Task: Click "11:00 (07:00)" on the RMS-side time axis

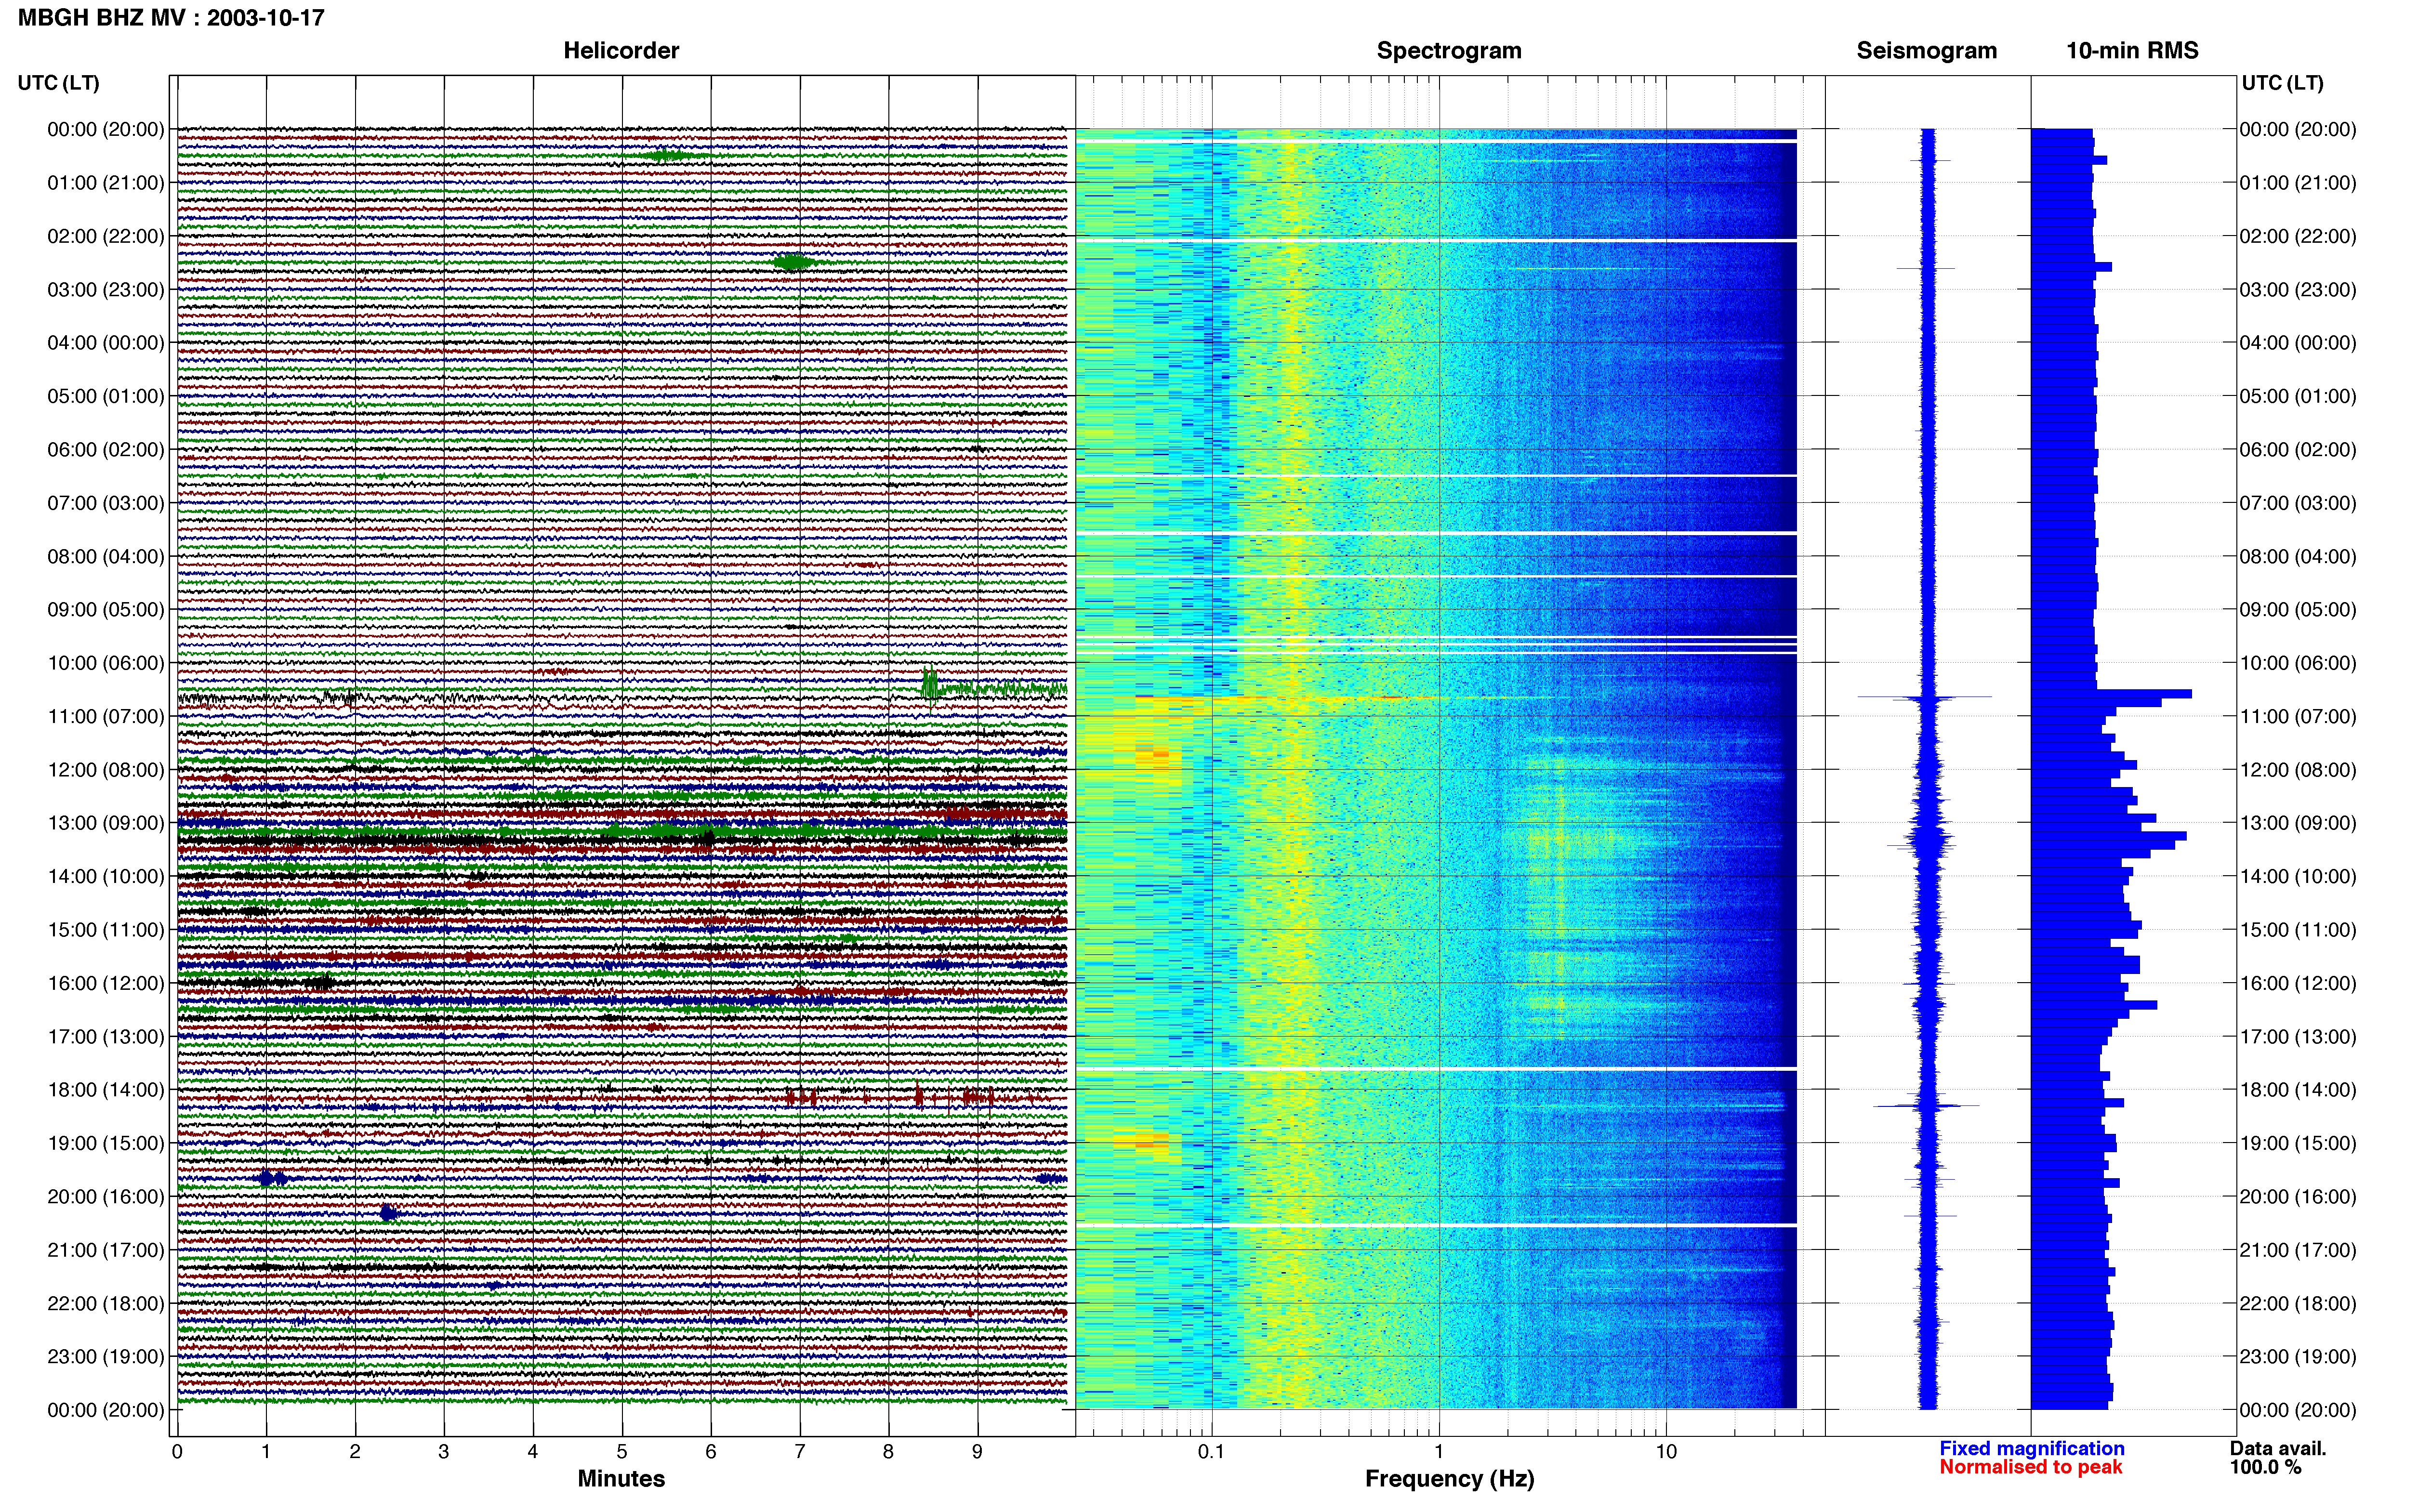Action: (x=2298, y=716)
